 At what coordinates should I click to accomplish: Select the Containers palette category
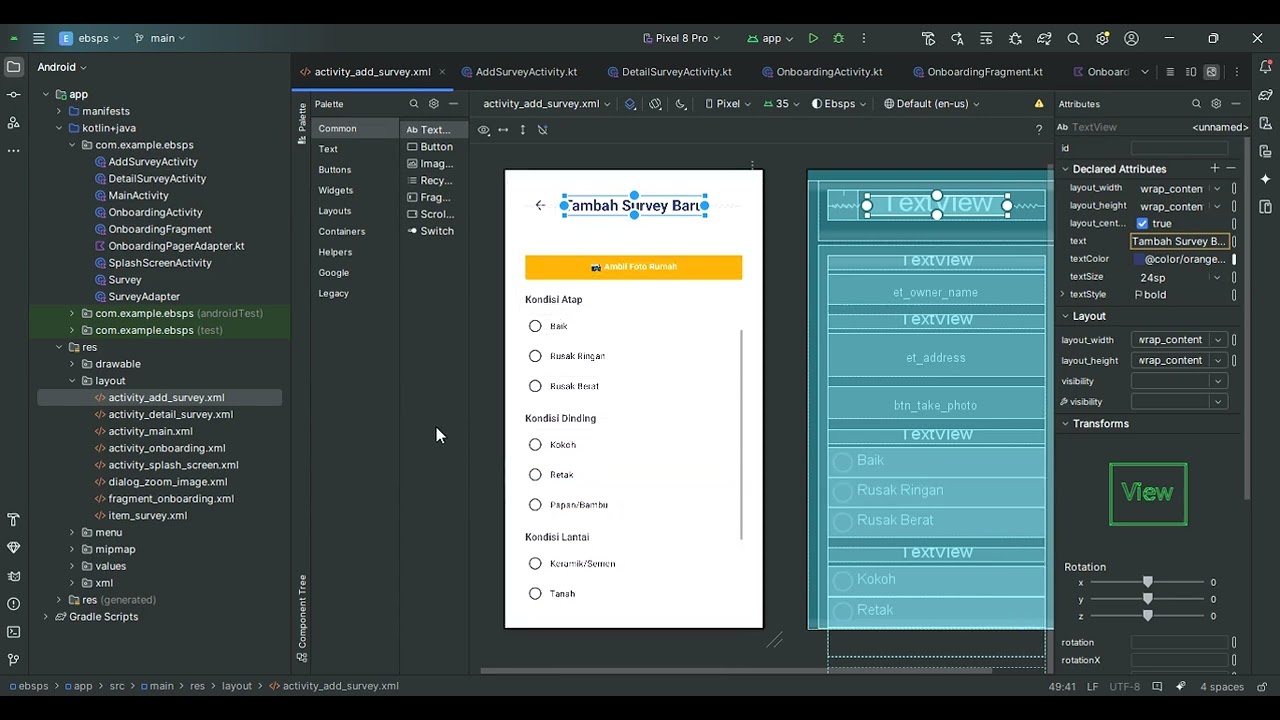pyautogui.click(x=342, y=231)
